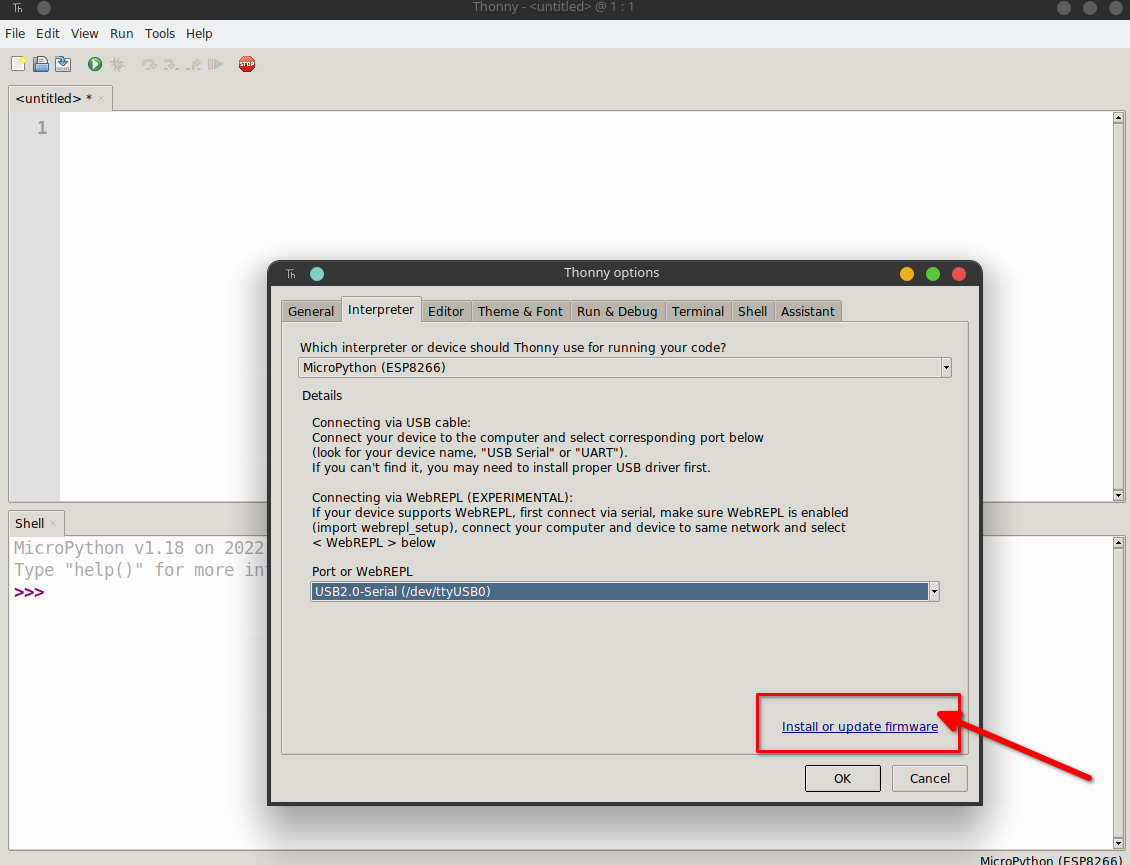Open the View menu
Viewport: 1130px width, 865px height.
84,34
